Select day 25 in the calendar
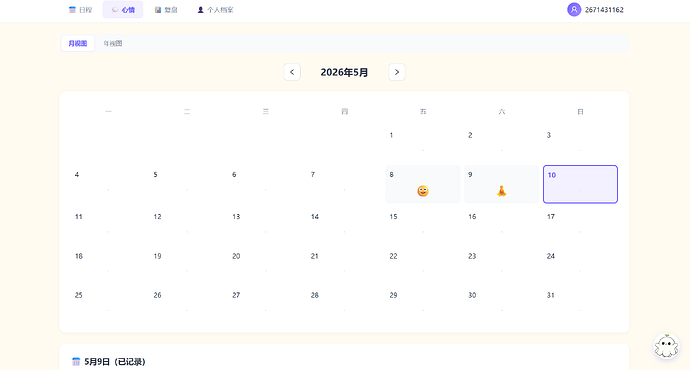 (x=108, y=304)
